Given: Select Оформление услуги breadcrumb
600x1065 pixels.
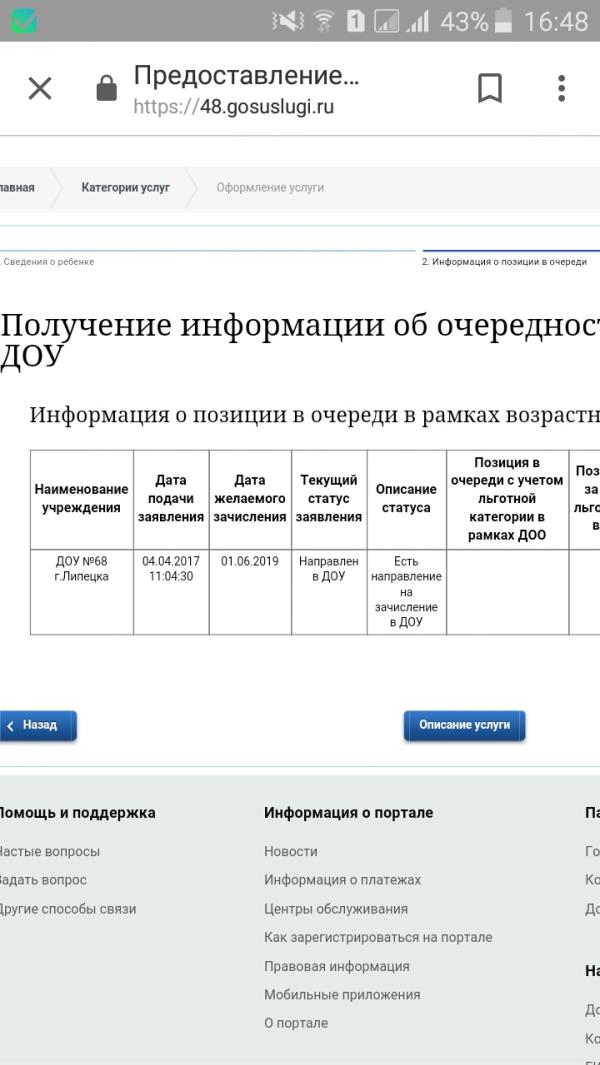Looking at the screenshot, I should pyautogui.click(x=270, y=188).
